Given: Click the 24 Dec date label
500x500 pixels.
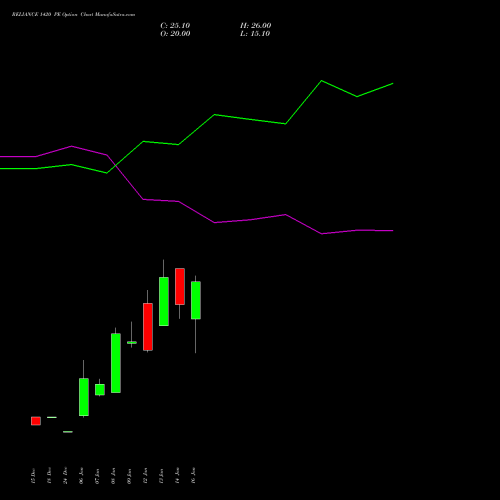Looking at the screenshot, I should click(x=65, y=476).
